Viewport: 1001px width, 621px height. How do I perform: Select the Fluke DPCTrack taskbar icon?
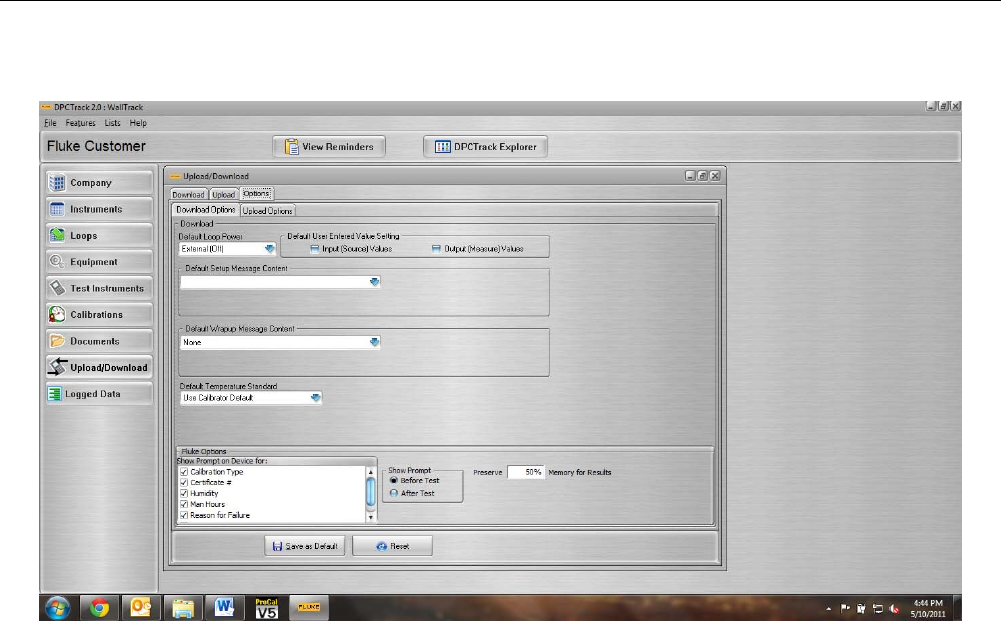click(308, 607)
